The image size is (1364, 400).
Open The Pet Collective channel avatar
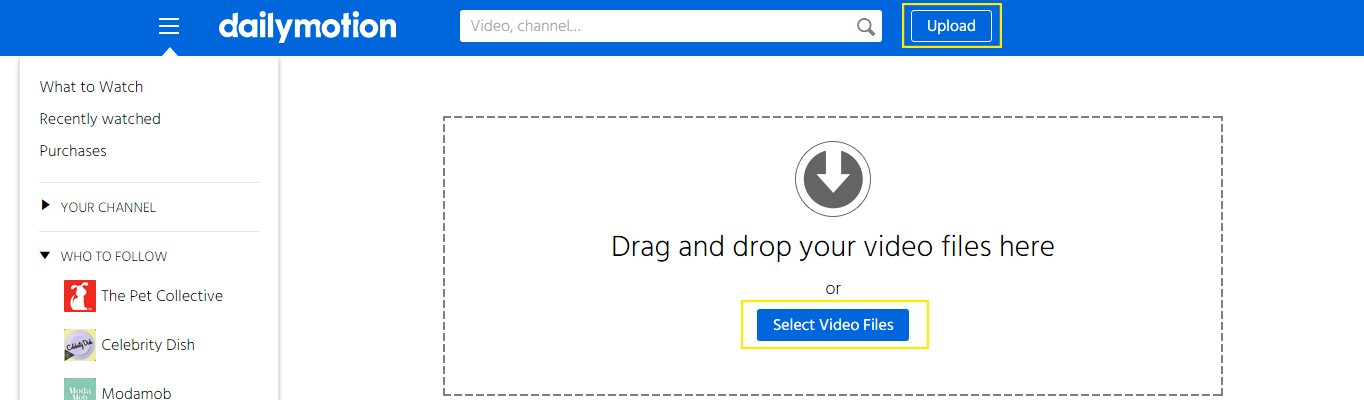[x=80, y=296]
